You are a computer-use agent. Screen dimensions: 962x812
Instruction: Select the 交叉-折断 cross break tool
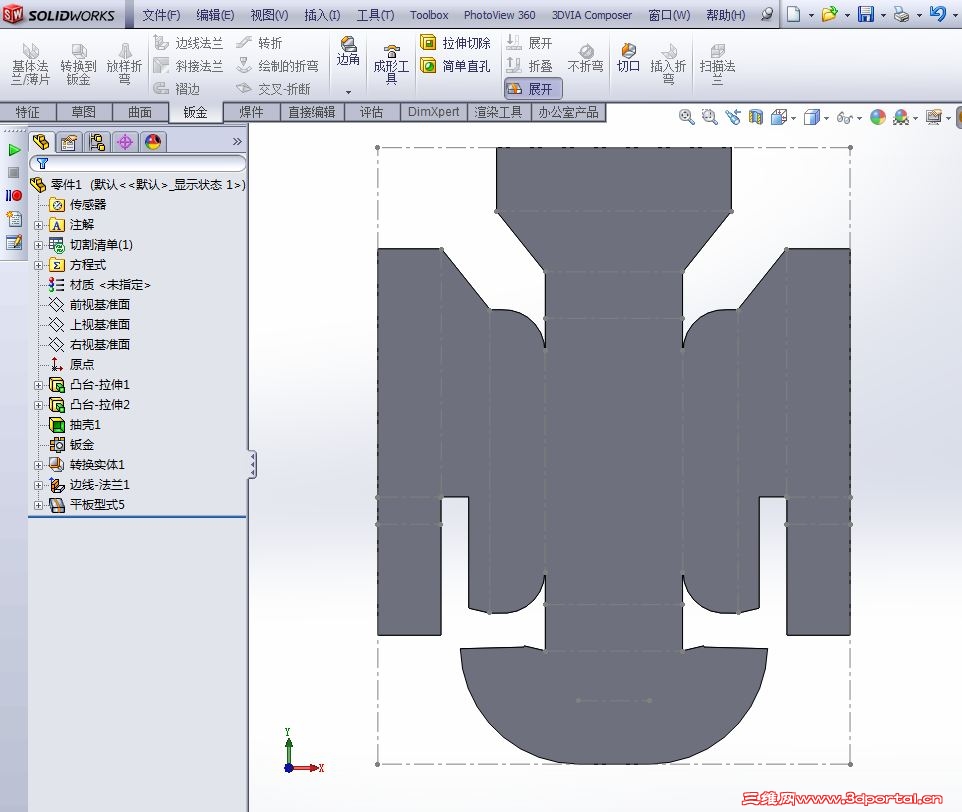(x=274, y=89)
